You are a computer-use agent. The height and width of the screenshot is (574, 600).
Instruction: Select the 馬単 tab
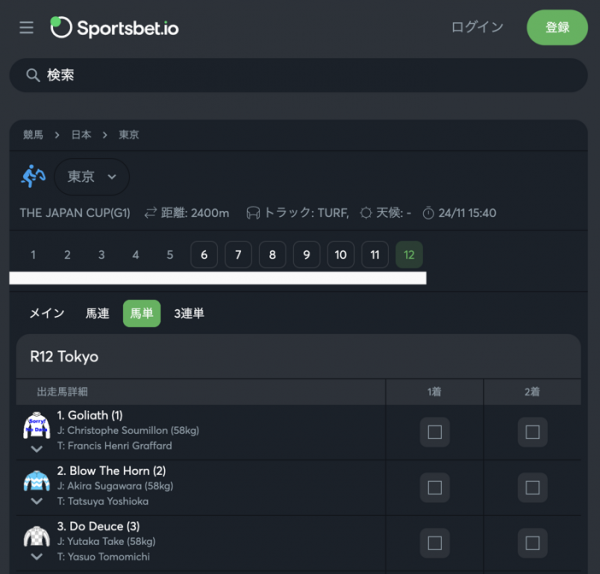click(x=142, y=313)
